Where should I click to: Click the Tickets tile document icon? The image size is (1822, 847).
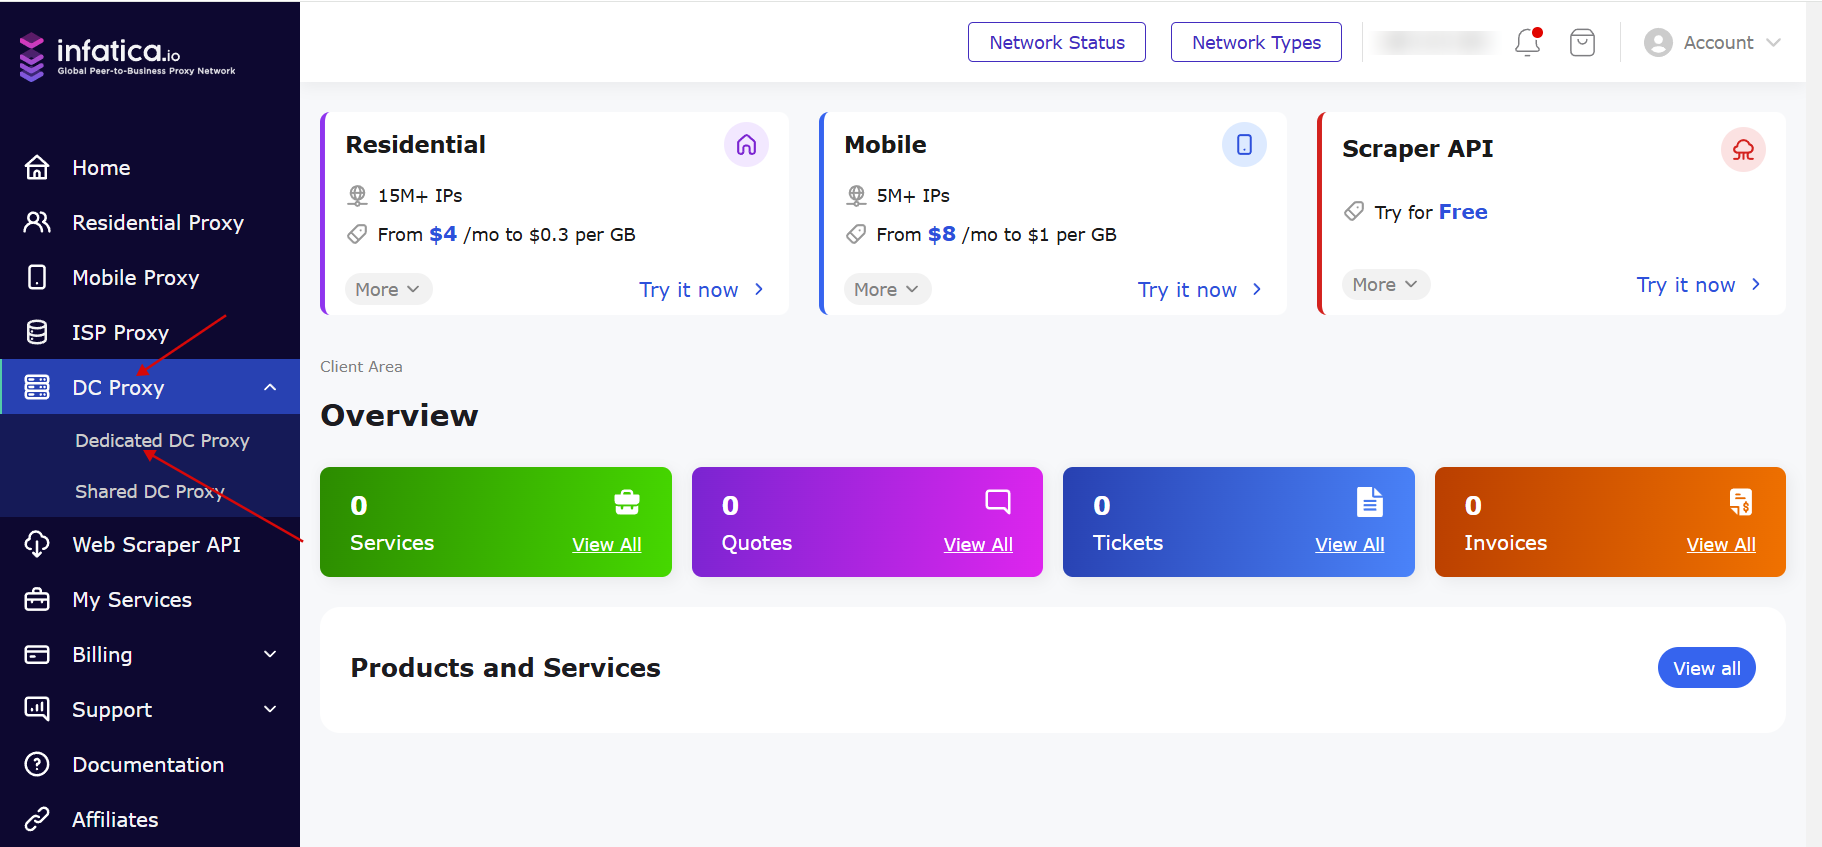coord(1370,502)
